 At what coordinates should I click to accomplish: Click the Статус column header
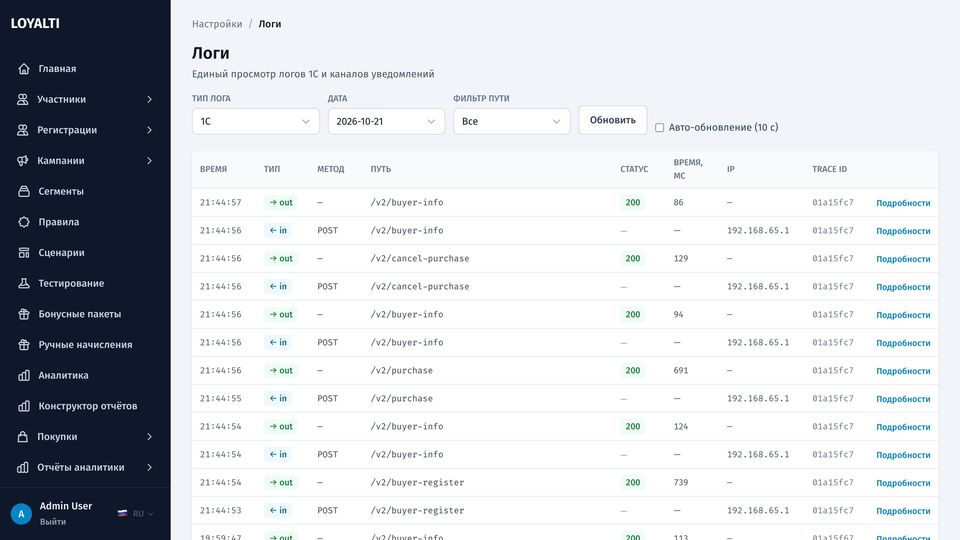pos(634,169)
